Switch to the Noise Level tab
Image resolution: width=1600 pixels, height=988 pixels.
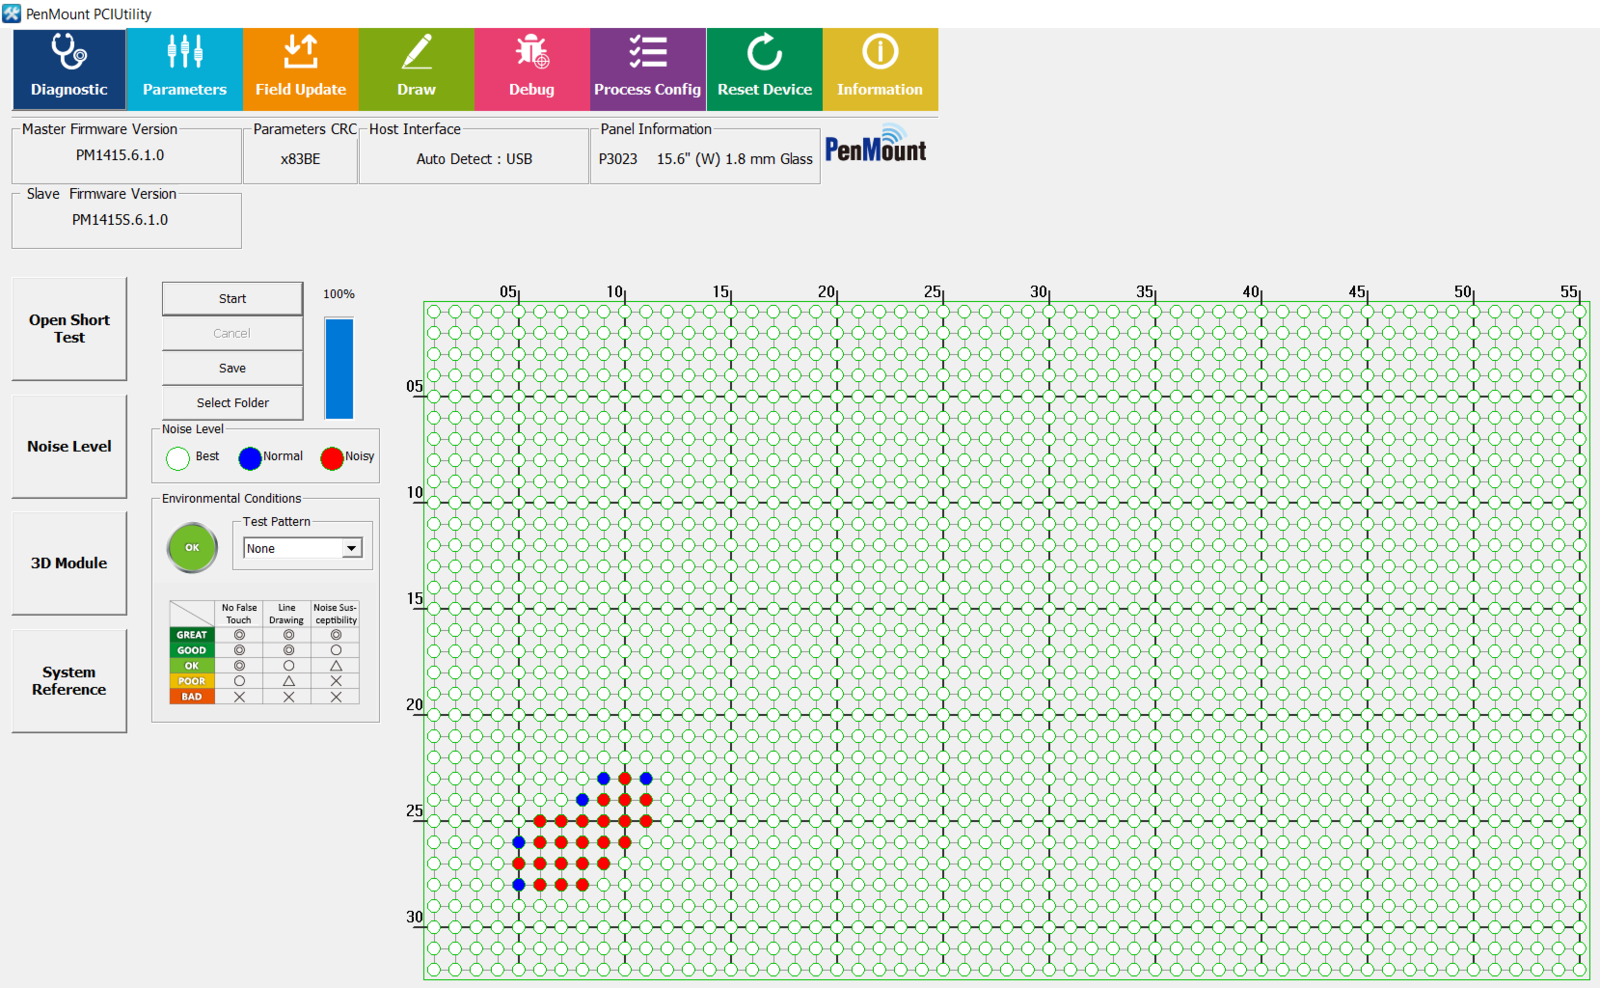[x=69, y=446]
